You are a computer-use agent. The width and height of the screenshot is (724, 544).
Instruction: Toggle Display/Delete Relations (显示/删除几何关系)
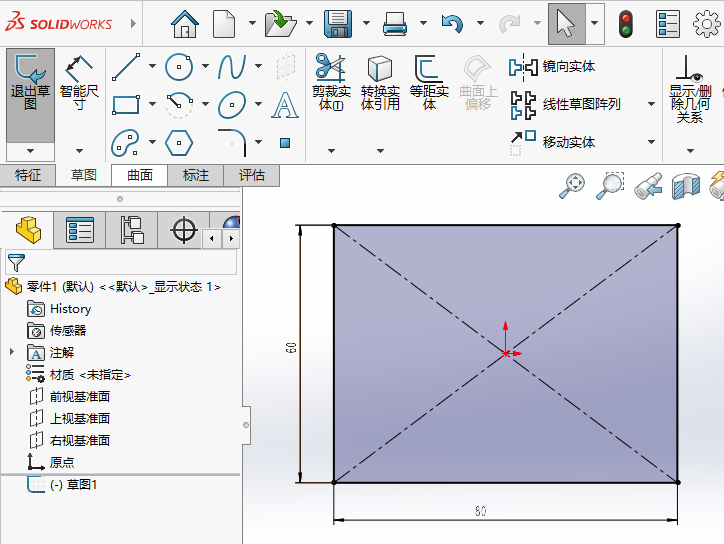[x=689, y=88]
